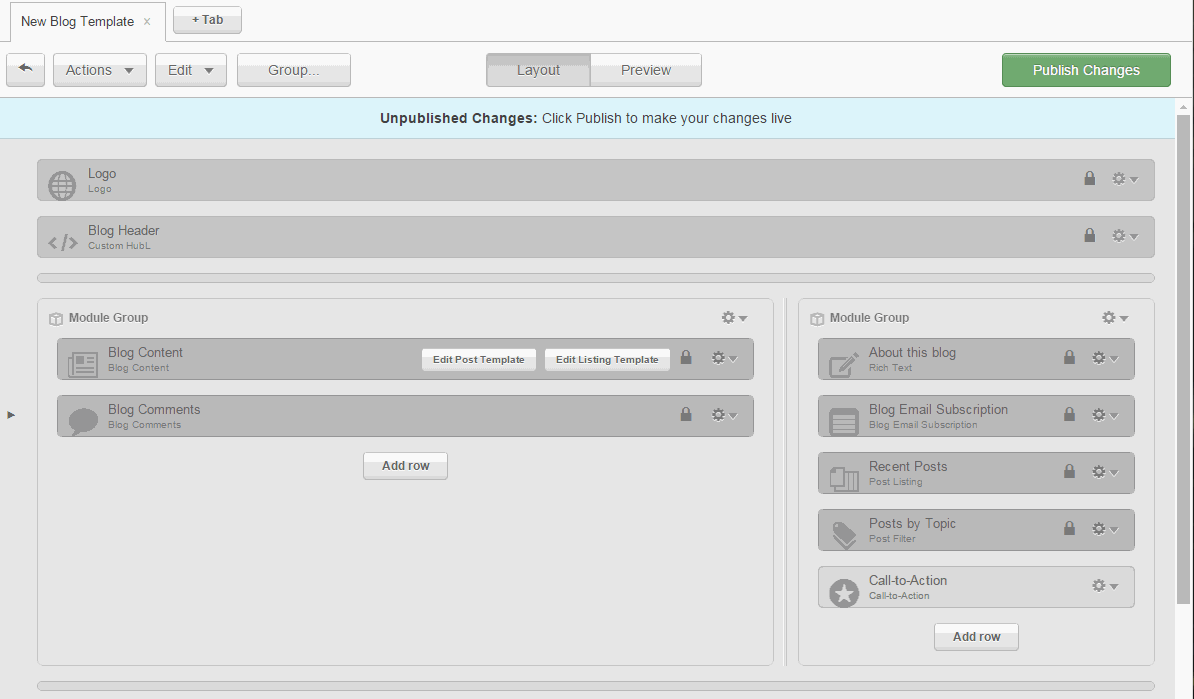The image size is (1194, 699).
Task: Click the Blog Content newspaper icon
Action: (83, 364)
